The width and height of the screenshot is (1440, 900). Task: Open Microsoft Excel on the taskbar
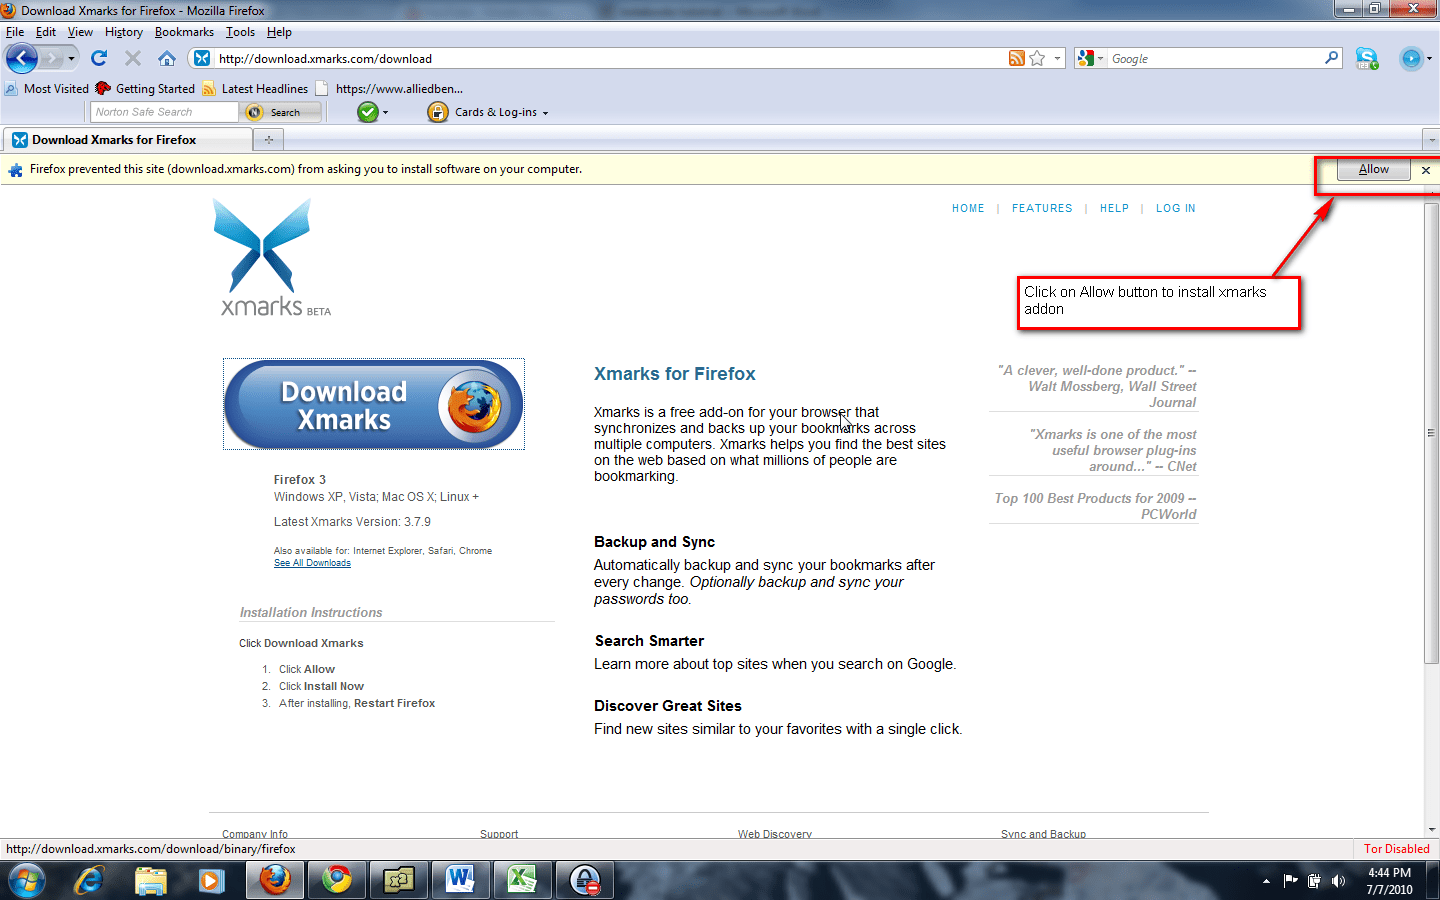pyautogui.click(x=522, y=880)
